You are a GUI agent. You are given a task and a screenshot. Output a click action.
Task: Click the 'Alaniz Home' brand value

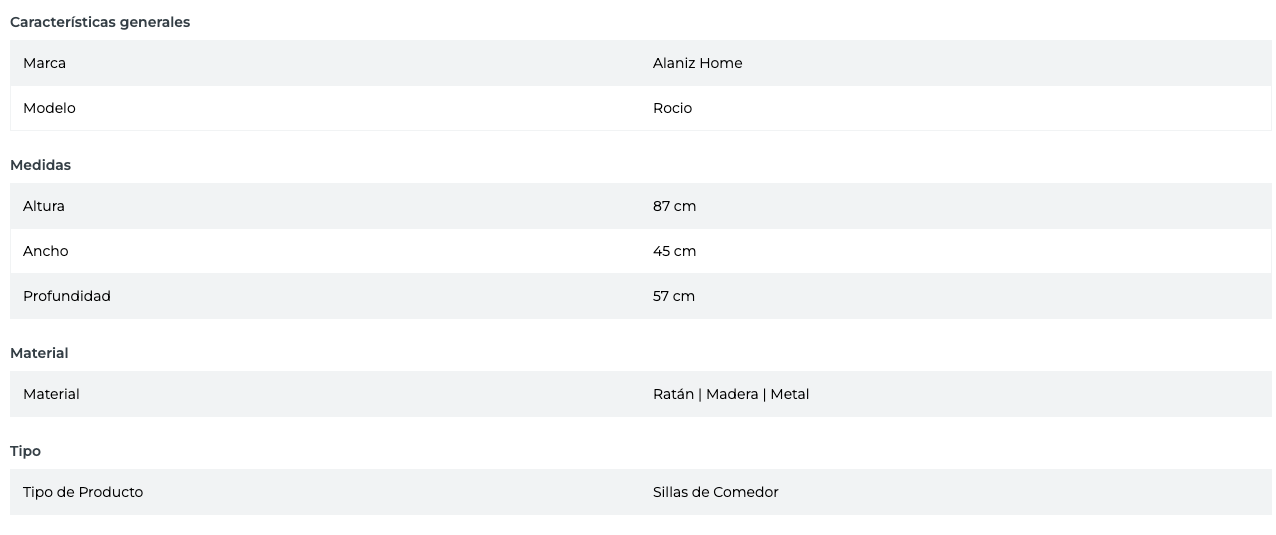pos(697,63)
